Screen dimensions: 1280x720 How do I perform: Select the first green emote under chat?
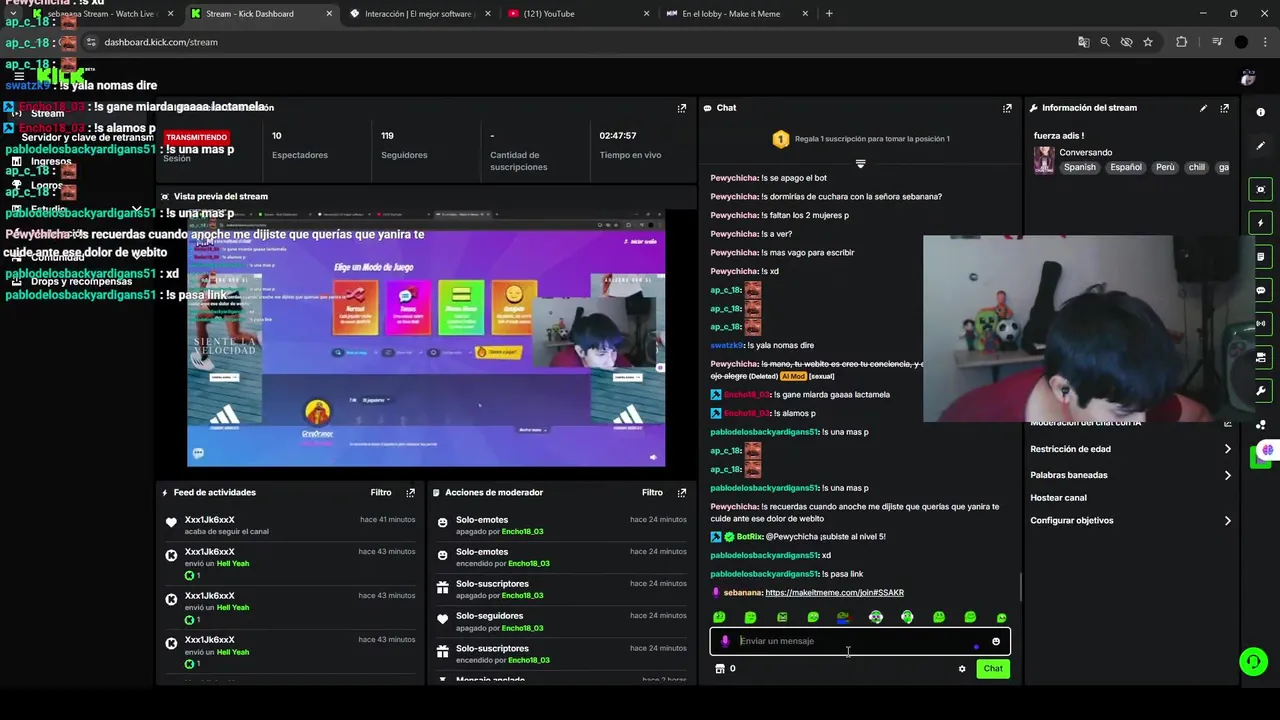point(719,618)
